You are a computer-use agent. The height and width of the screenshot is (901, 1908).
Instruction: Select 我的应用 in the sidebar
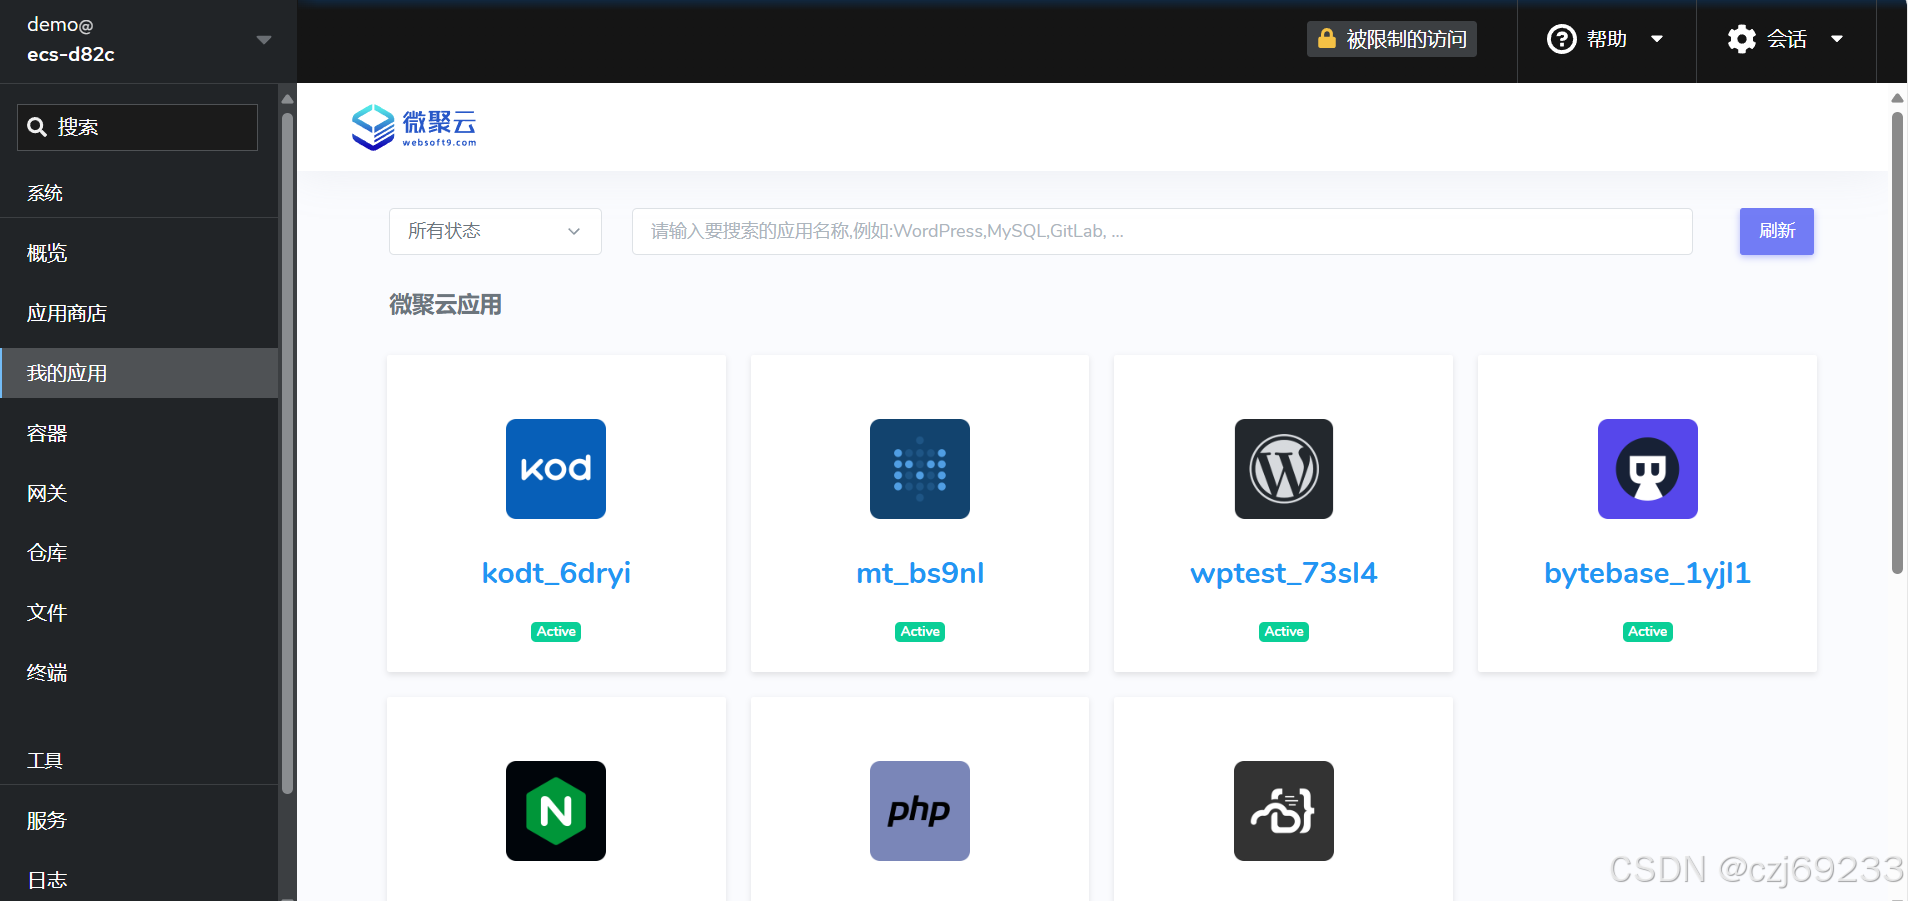[139, 373]
